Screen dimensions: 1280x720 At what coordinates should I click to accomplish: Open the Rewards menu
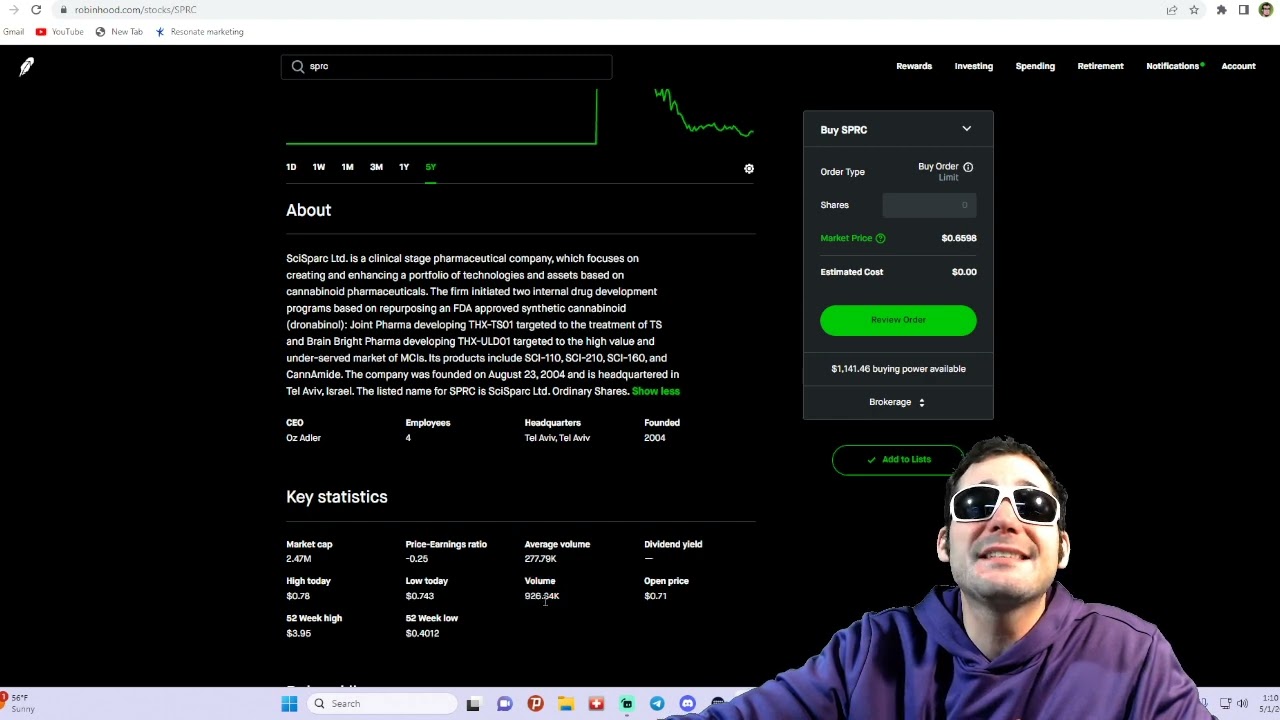pyautogui.click(x=914, y=66)
